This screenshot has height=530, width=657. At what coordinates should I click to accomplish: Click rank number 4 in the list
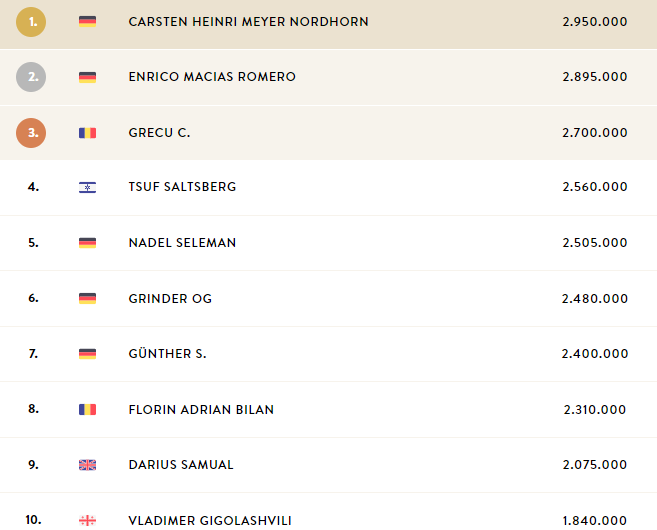[33, 187]
